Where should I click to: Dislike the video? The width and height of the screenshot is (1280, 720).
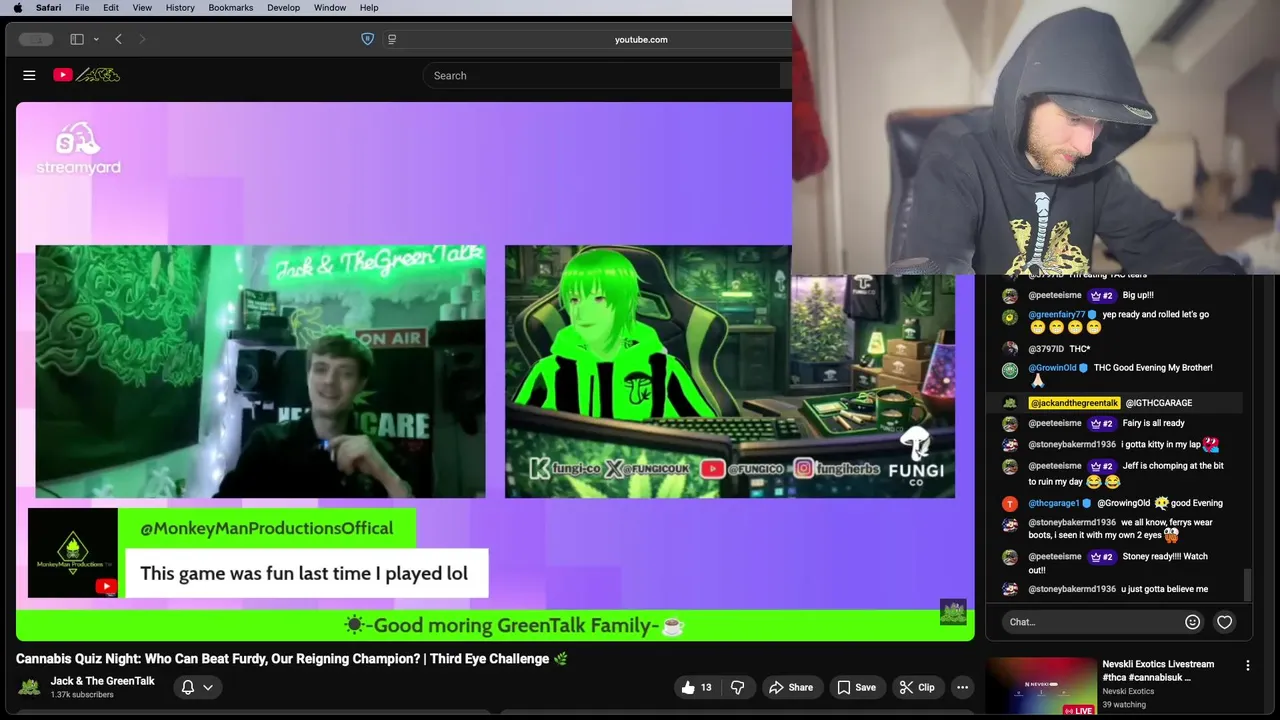[x=738, y=687]
